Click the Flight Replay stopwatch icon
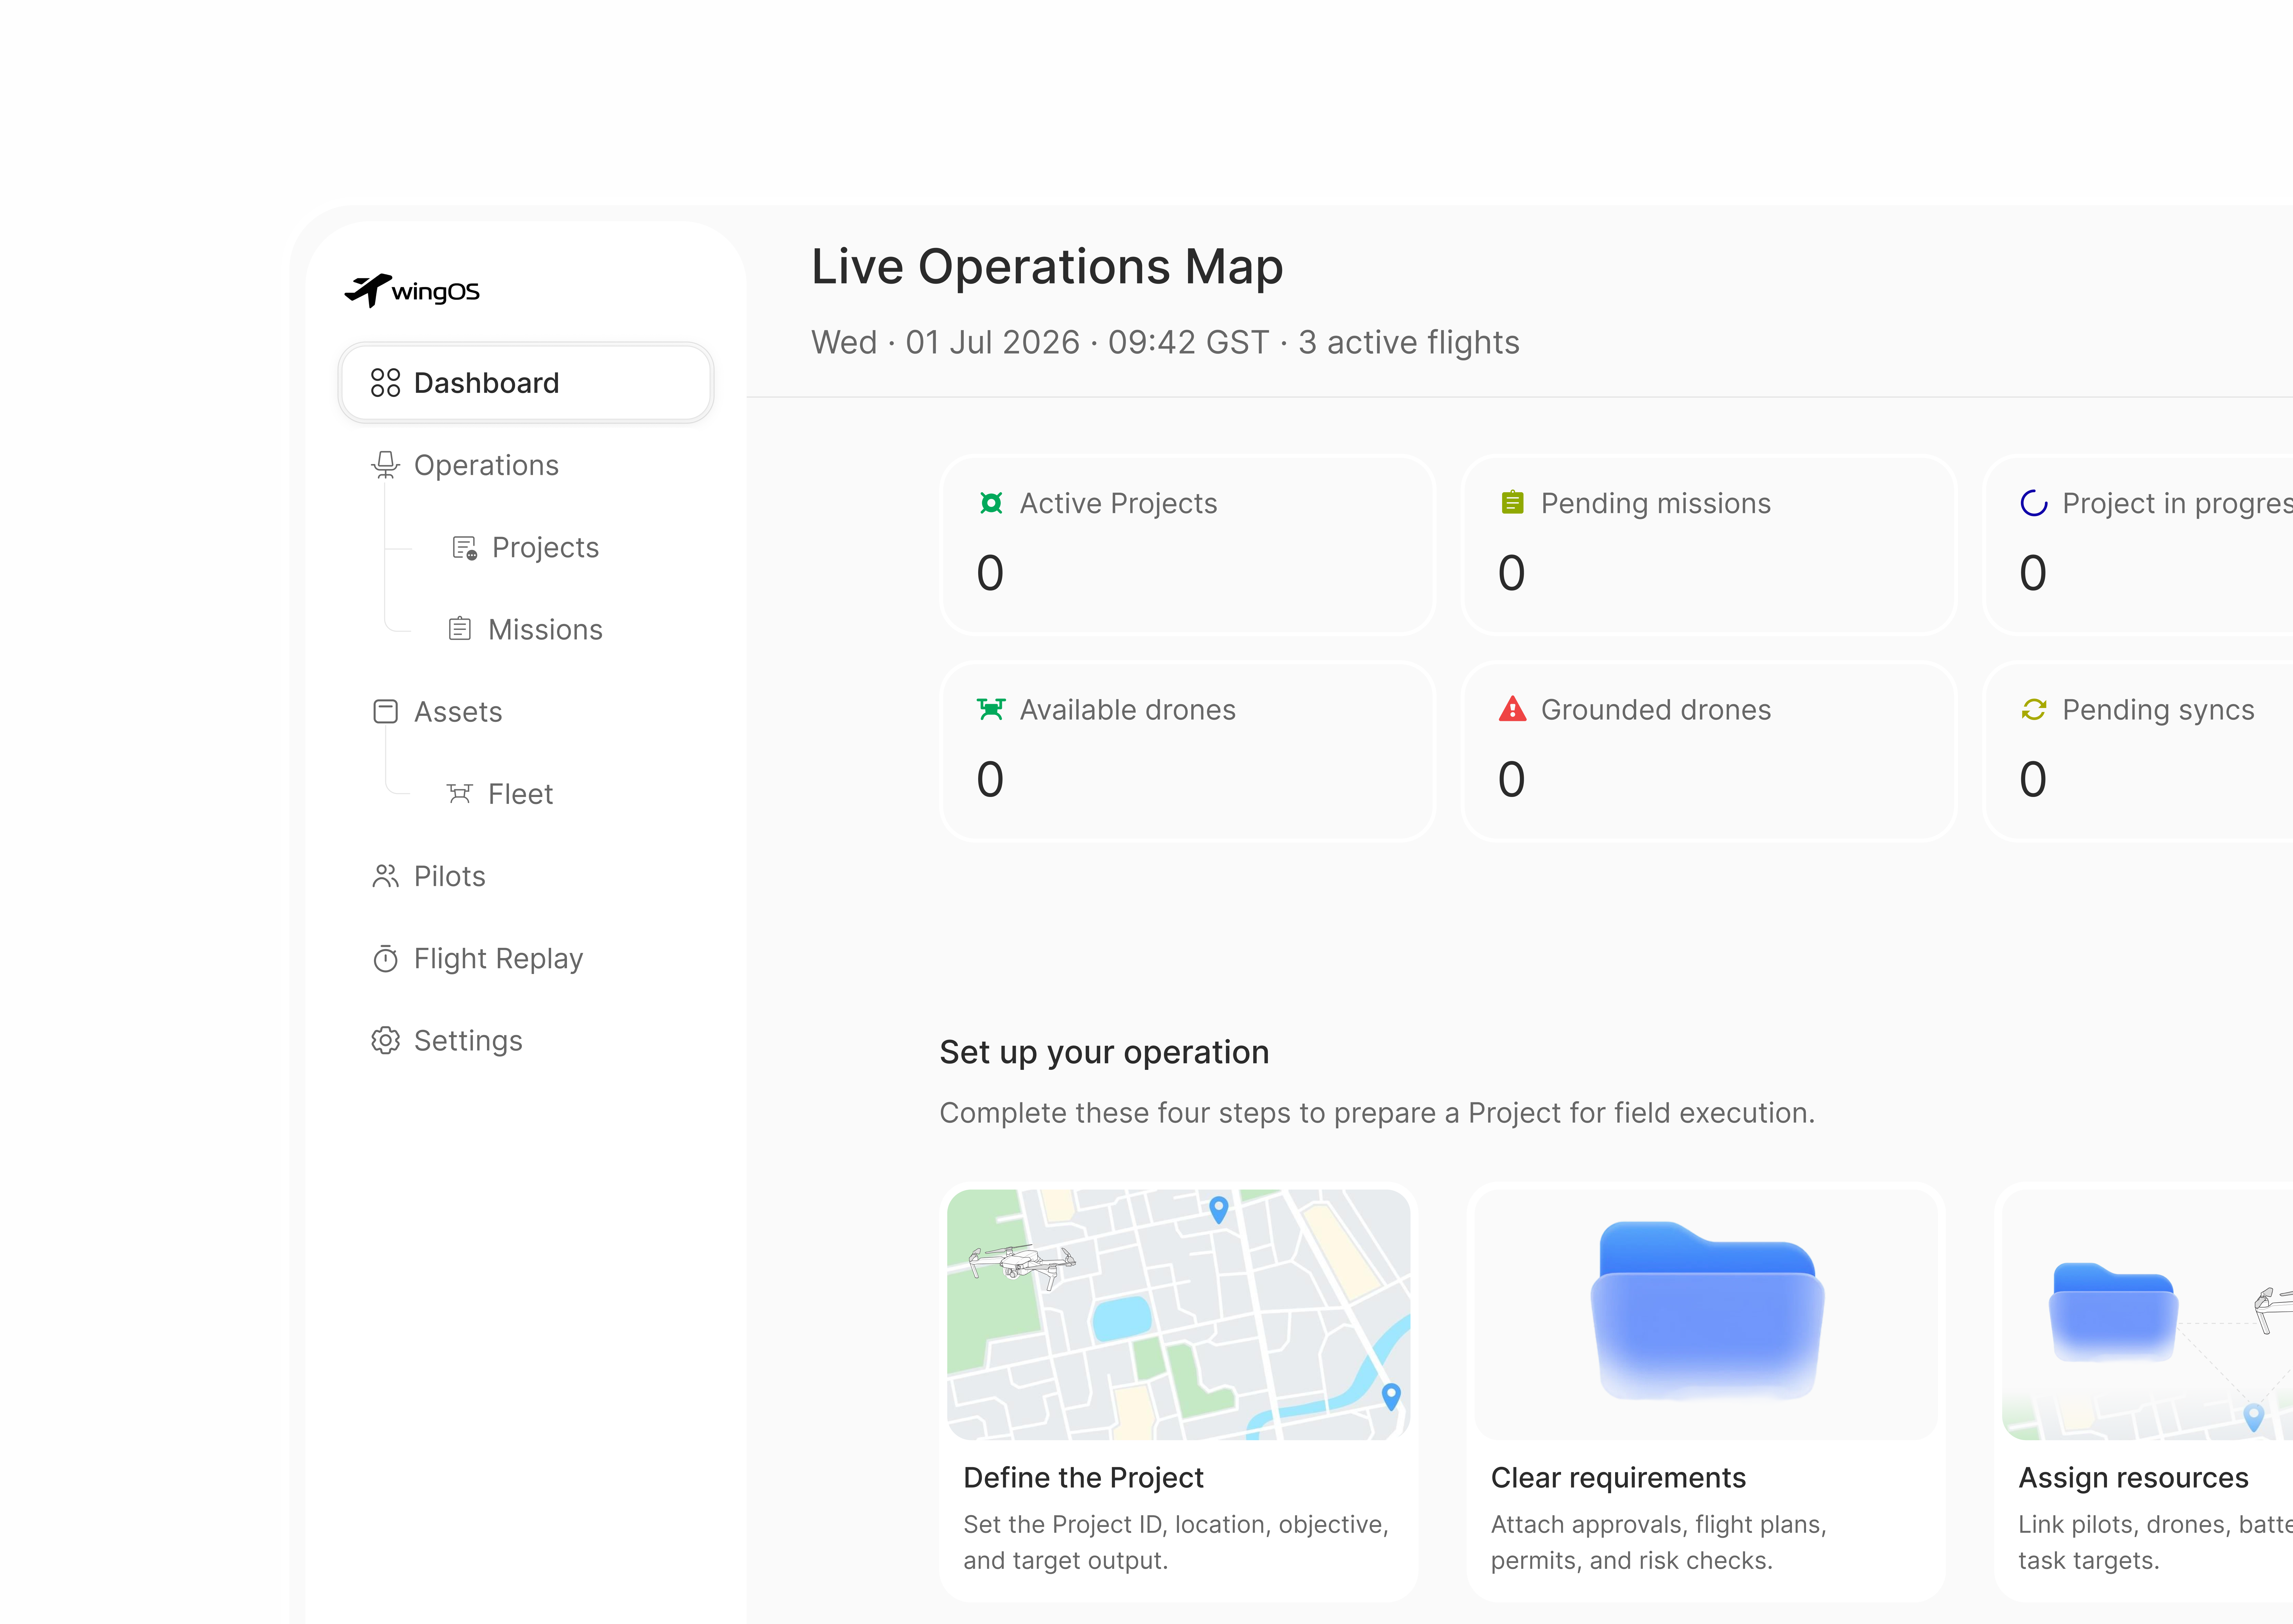This screenshot has height=1624, width=2293. [x=385, y=959]
